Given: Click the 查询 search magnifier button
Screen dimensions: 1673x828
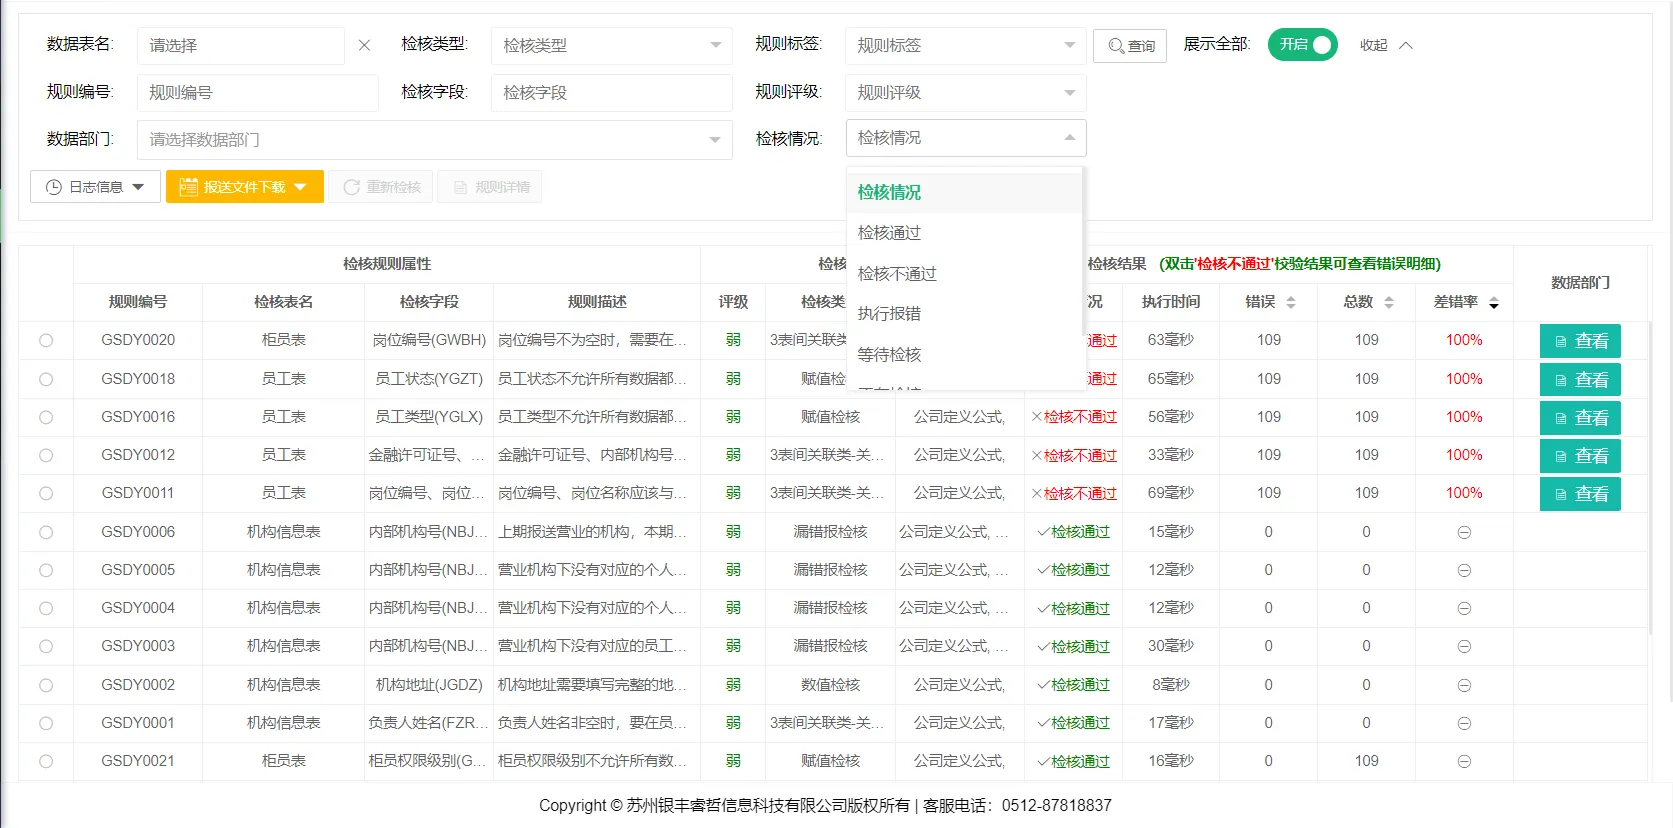Looking at the screenshot, I should click(1130, 46).
